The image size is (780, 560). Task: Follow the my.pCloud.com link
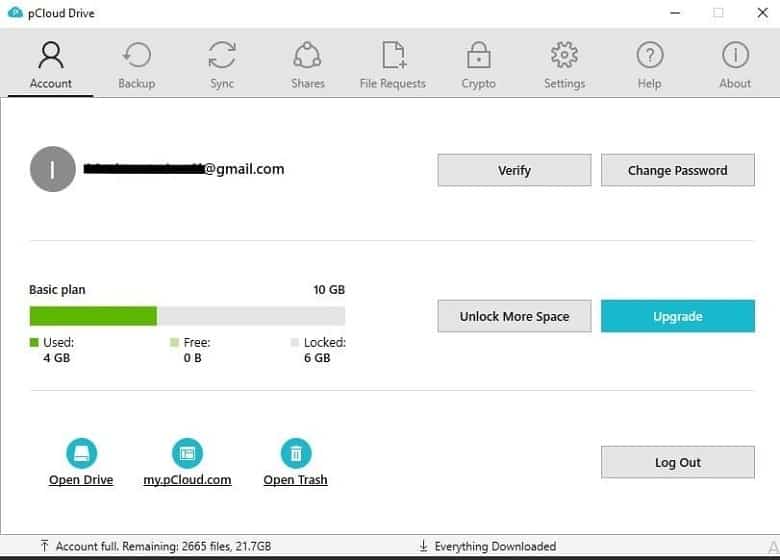click(187, 480)
